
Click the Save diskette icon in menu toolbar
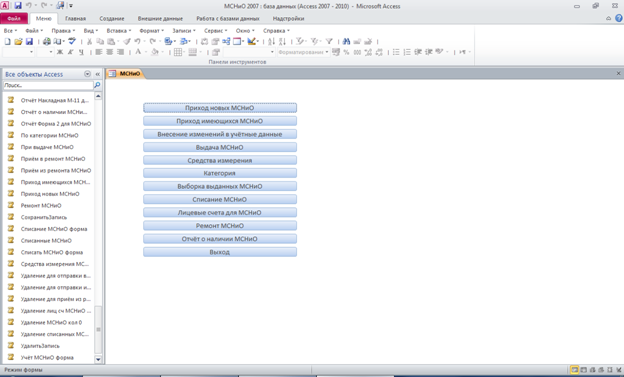29,41
